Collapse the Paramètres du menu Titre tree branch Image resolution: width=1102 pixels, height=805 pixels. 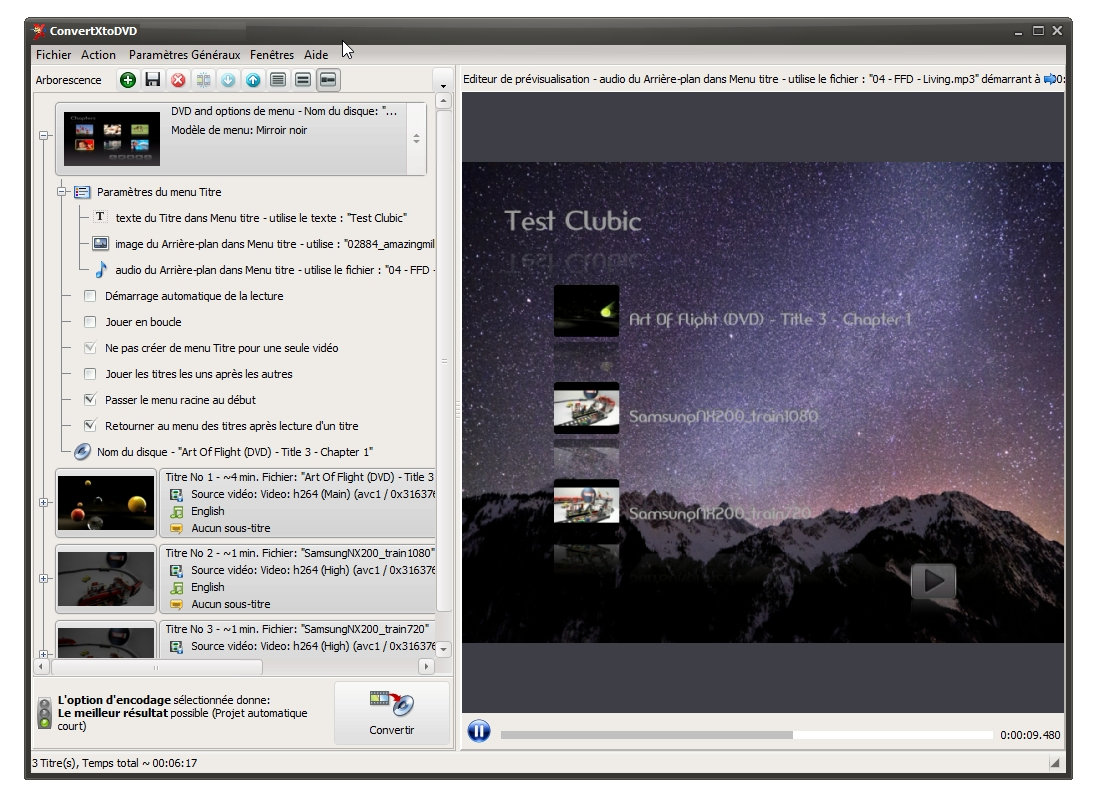(62, 192)
